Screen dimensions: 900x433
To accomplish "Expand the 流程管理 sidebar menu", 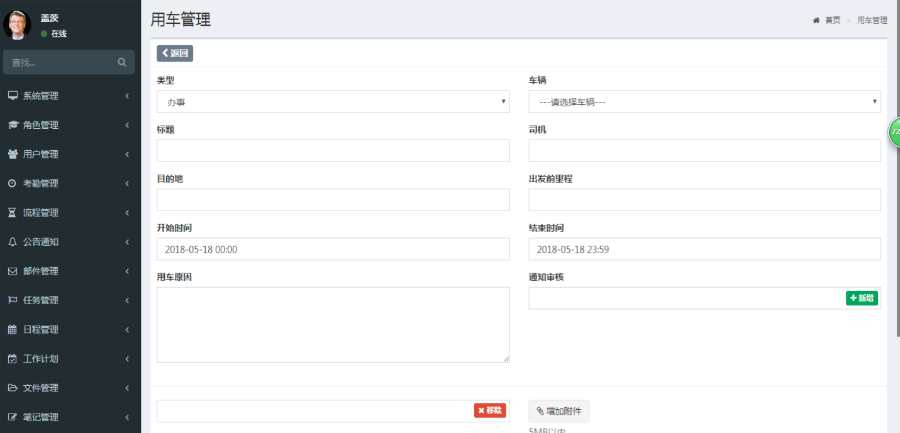I will click(x=70, y=213).
